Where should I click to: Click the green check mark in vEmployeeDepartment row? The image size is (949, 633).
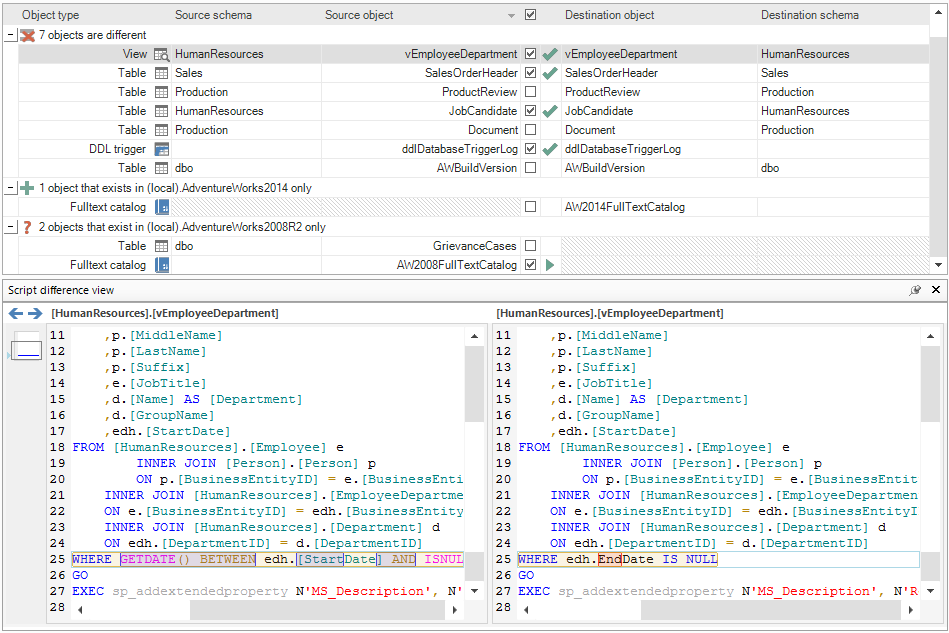550,54
